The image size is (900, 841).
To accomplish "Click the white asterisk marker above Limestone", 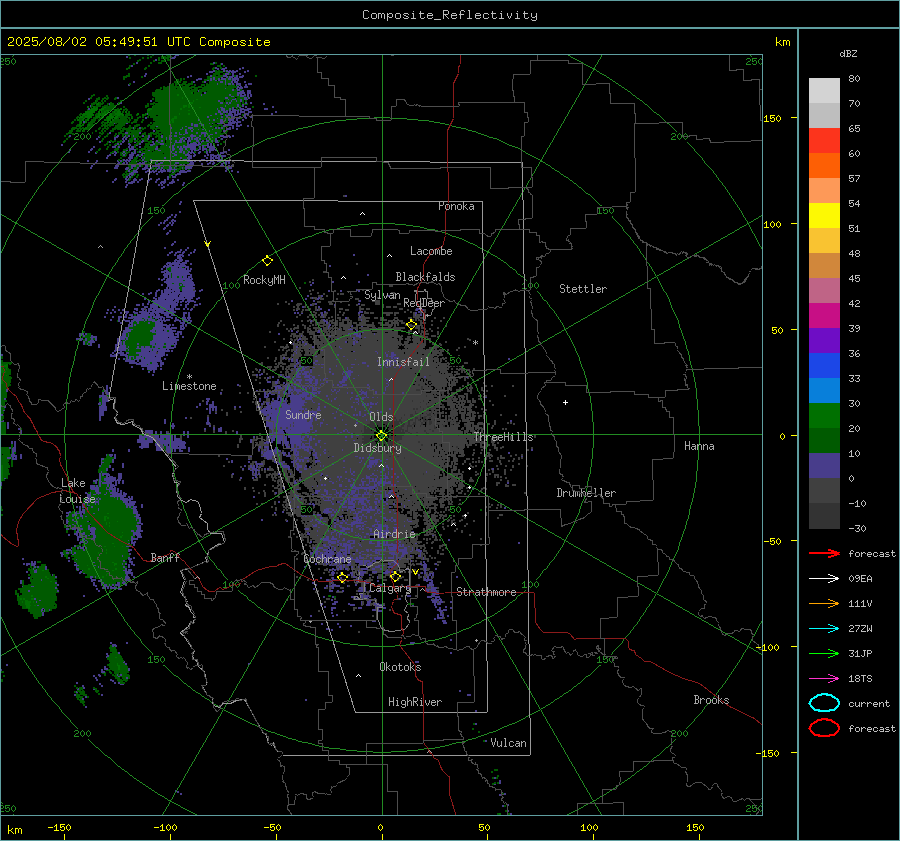I will (189, 377).
